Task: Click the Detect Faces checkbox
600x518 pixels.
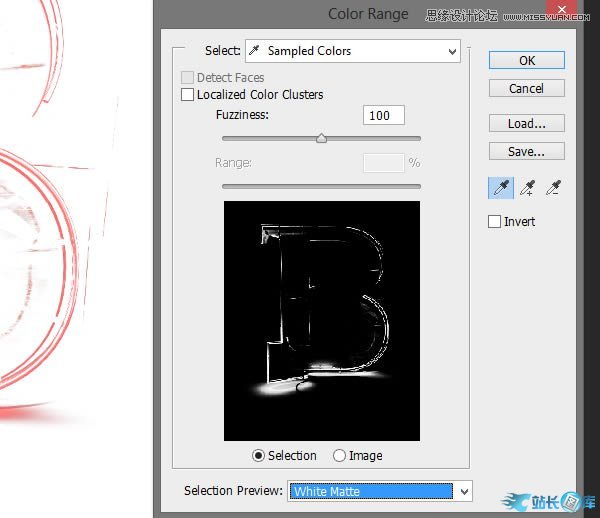Action: point(187,78)
